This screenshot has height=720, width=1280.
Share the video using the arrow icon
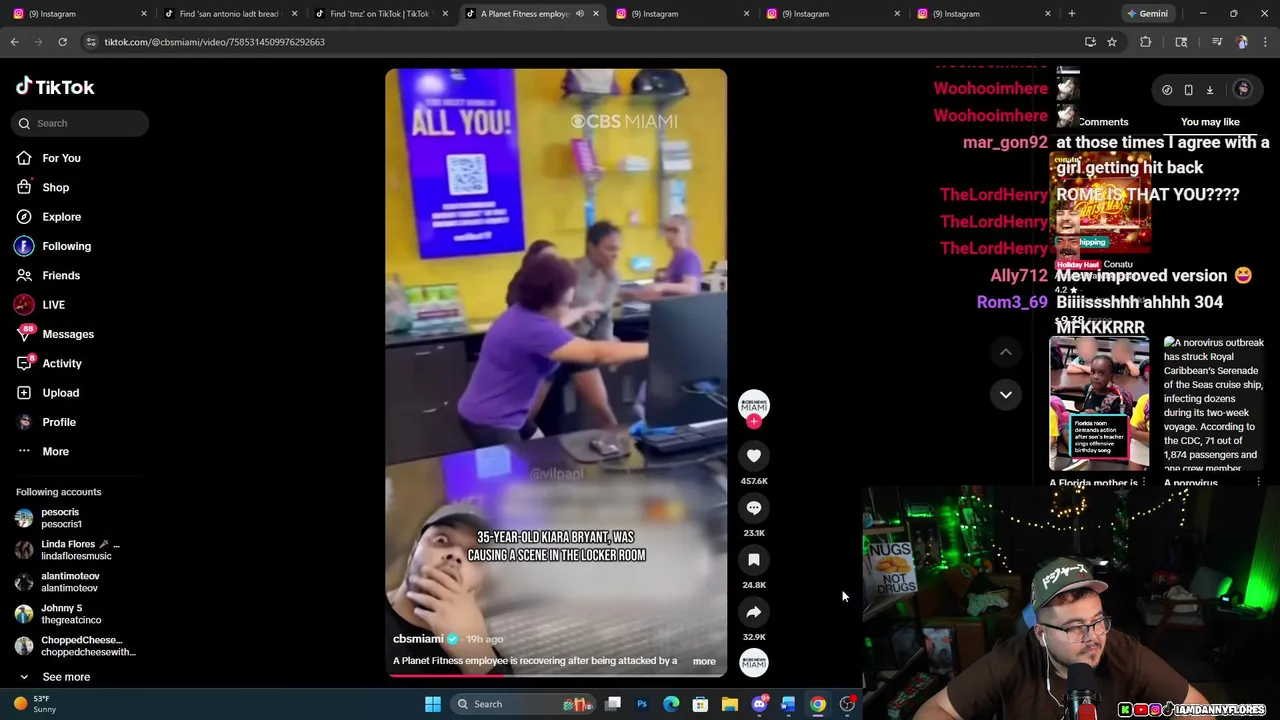pos(754,612)
